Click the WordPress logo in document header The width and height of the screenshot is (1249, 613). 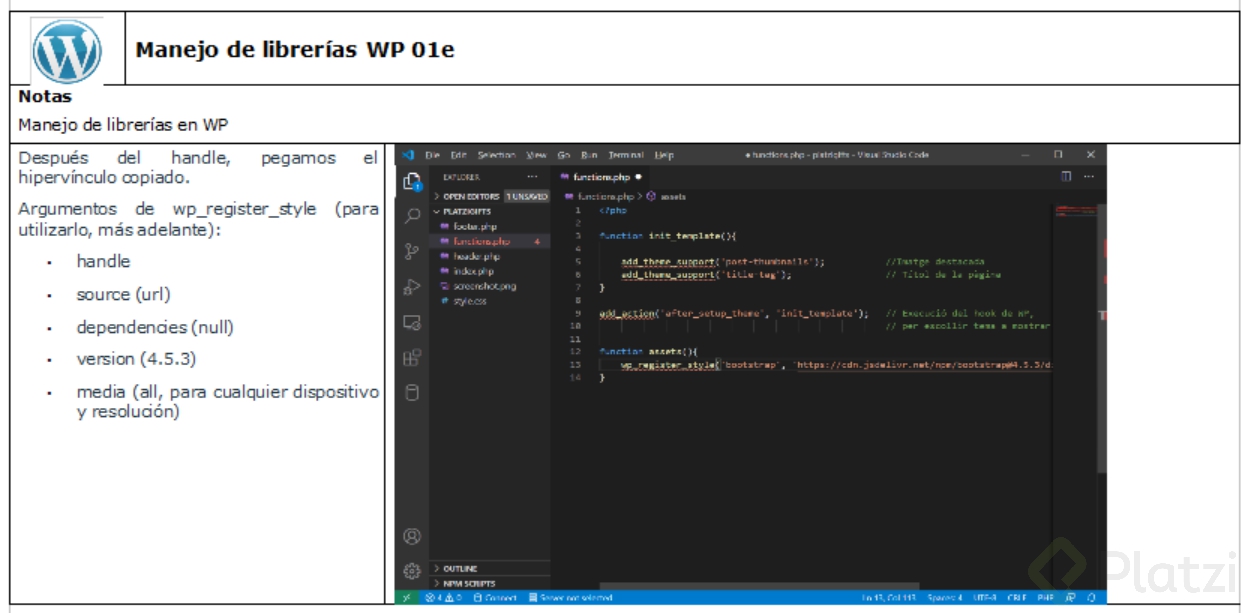click(x=67, y=49)
